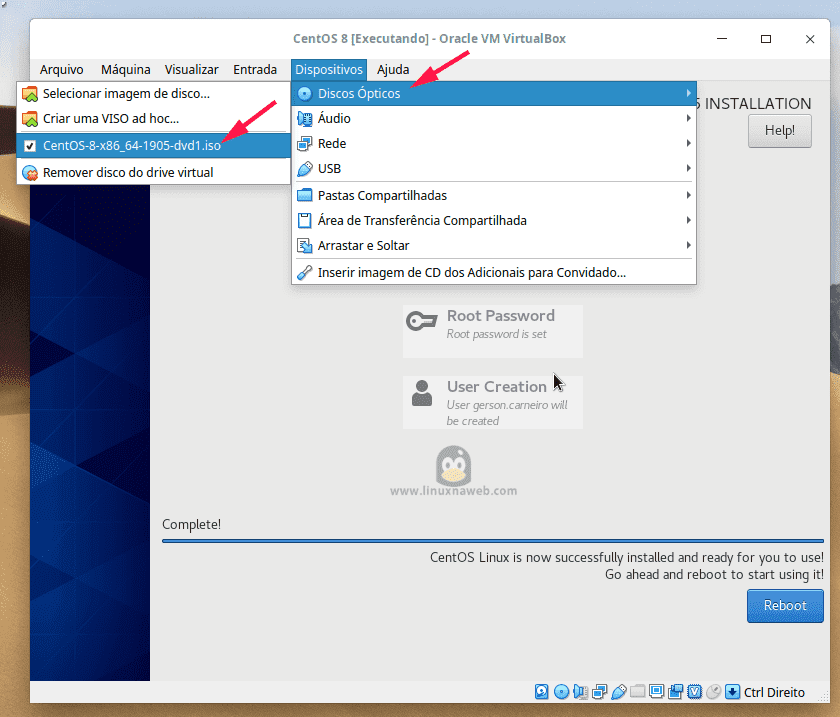This screenshot has width=840, height=717.
Task: Open the Entrada menu
Action: pos(255,70)
